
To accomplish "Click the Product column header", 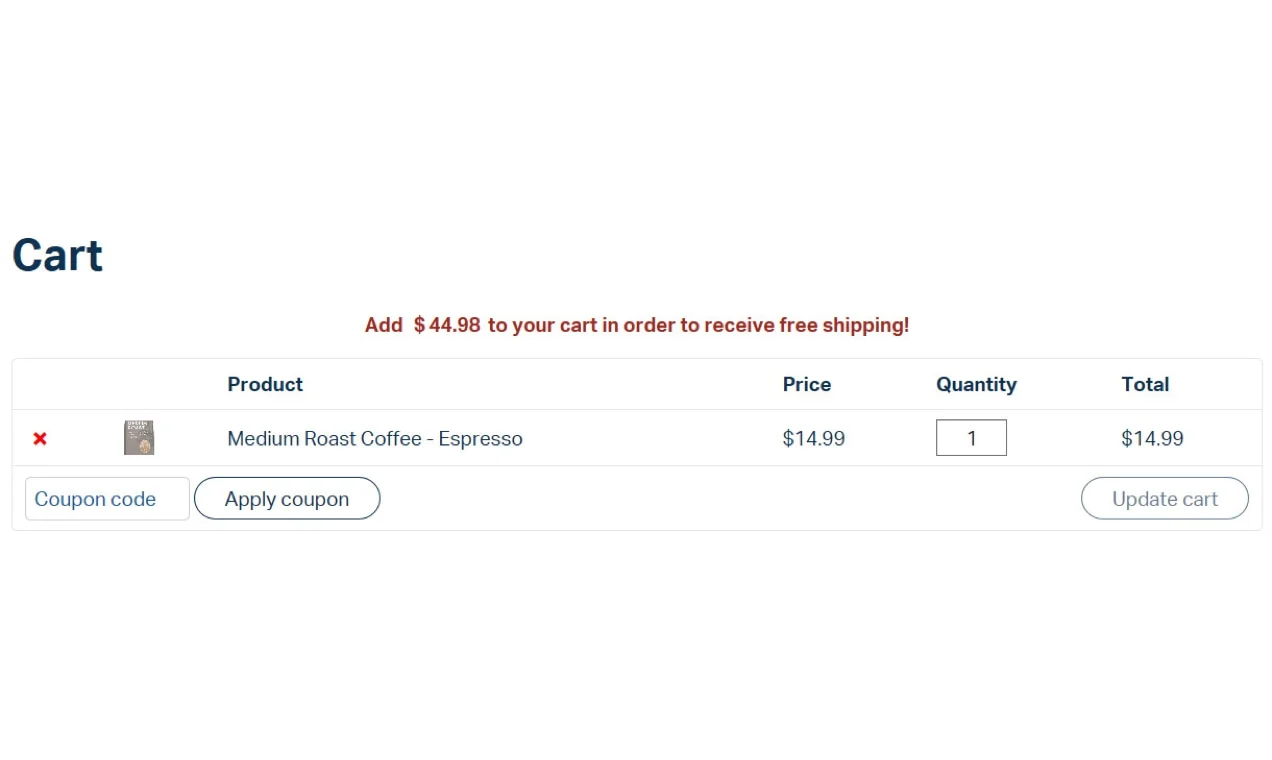I will [265, 384].
